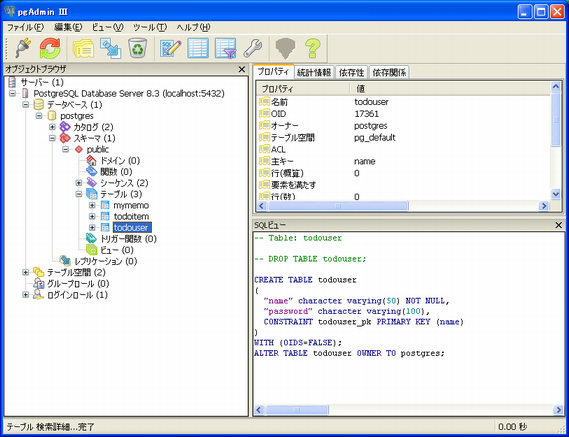
Task: Click the プロパティ column header
Action: [303, 89]
